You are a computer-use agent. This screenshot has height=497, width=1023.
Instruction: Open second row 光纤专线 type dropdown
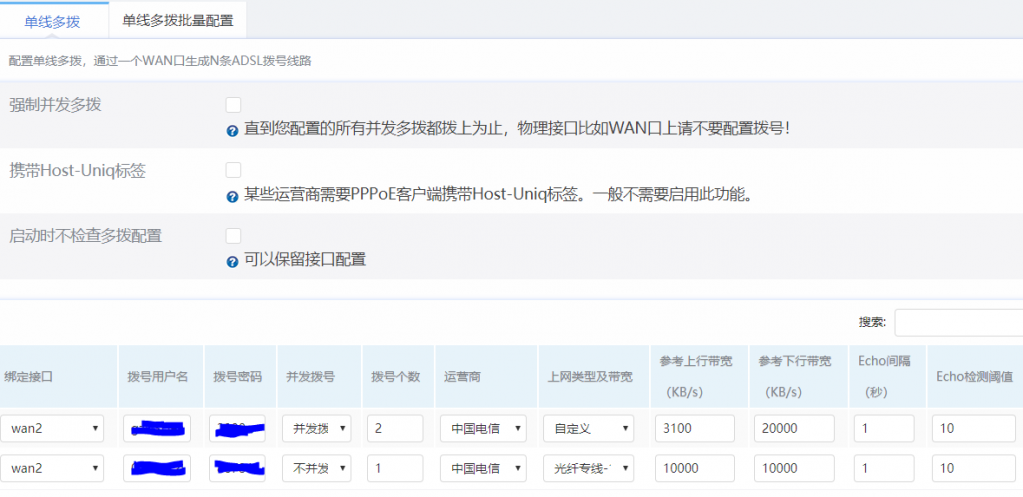point(588,468)
